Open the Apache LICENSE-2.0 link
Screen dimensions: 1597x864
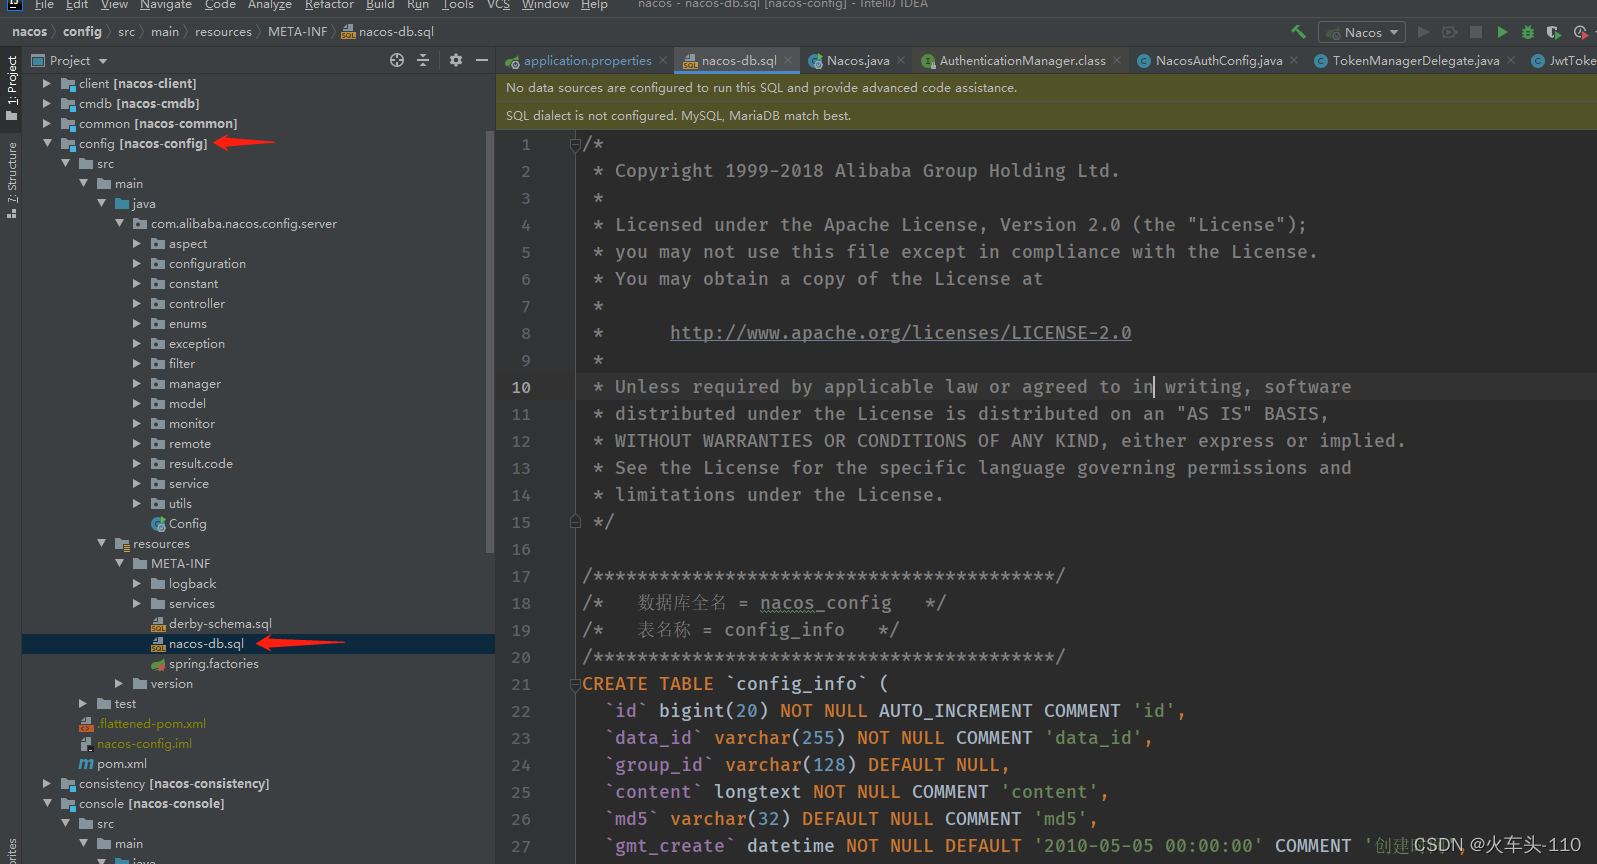tap(900, 333)
